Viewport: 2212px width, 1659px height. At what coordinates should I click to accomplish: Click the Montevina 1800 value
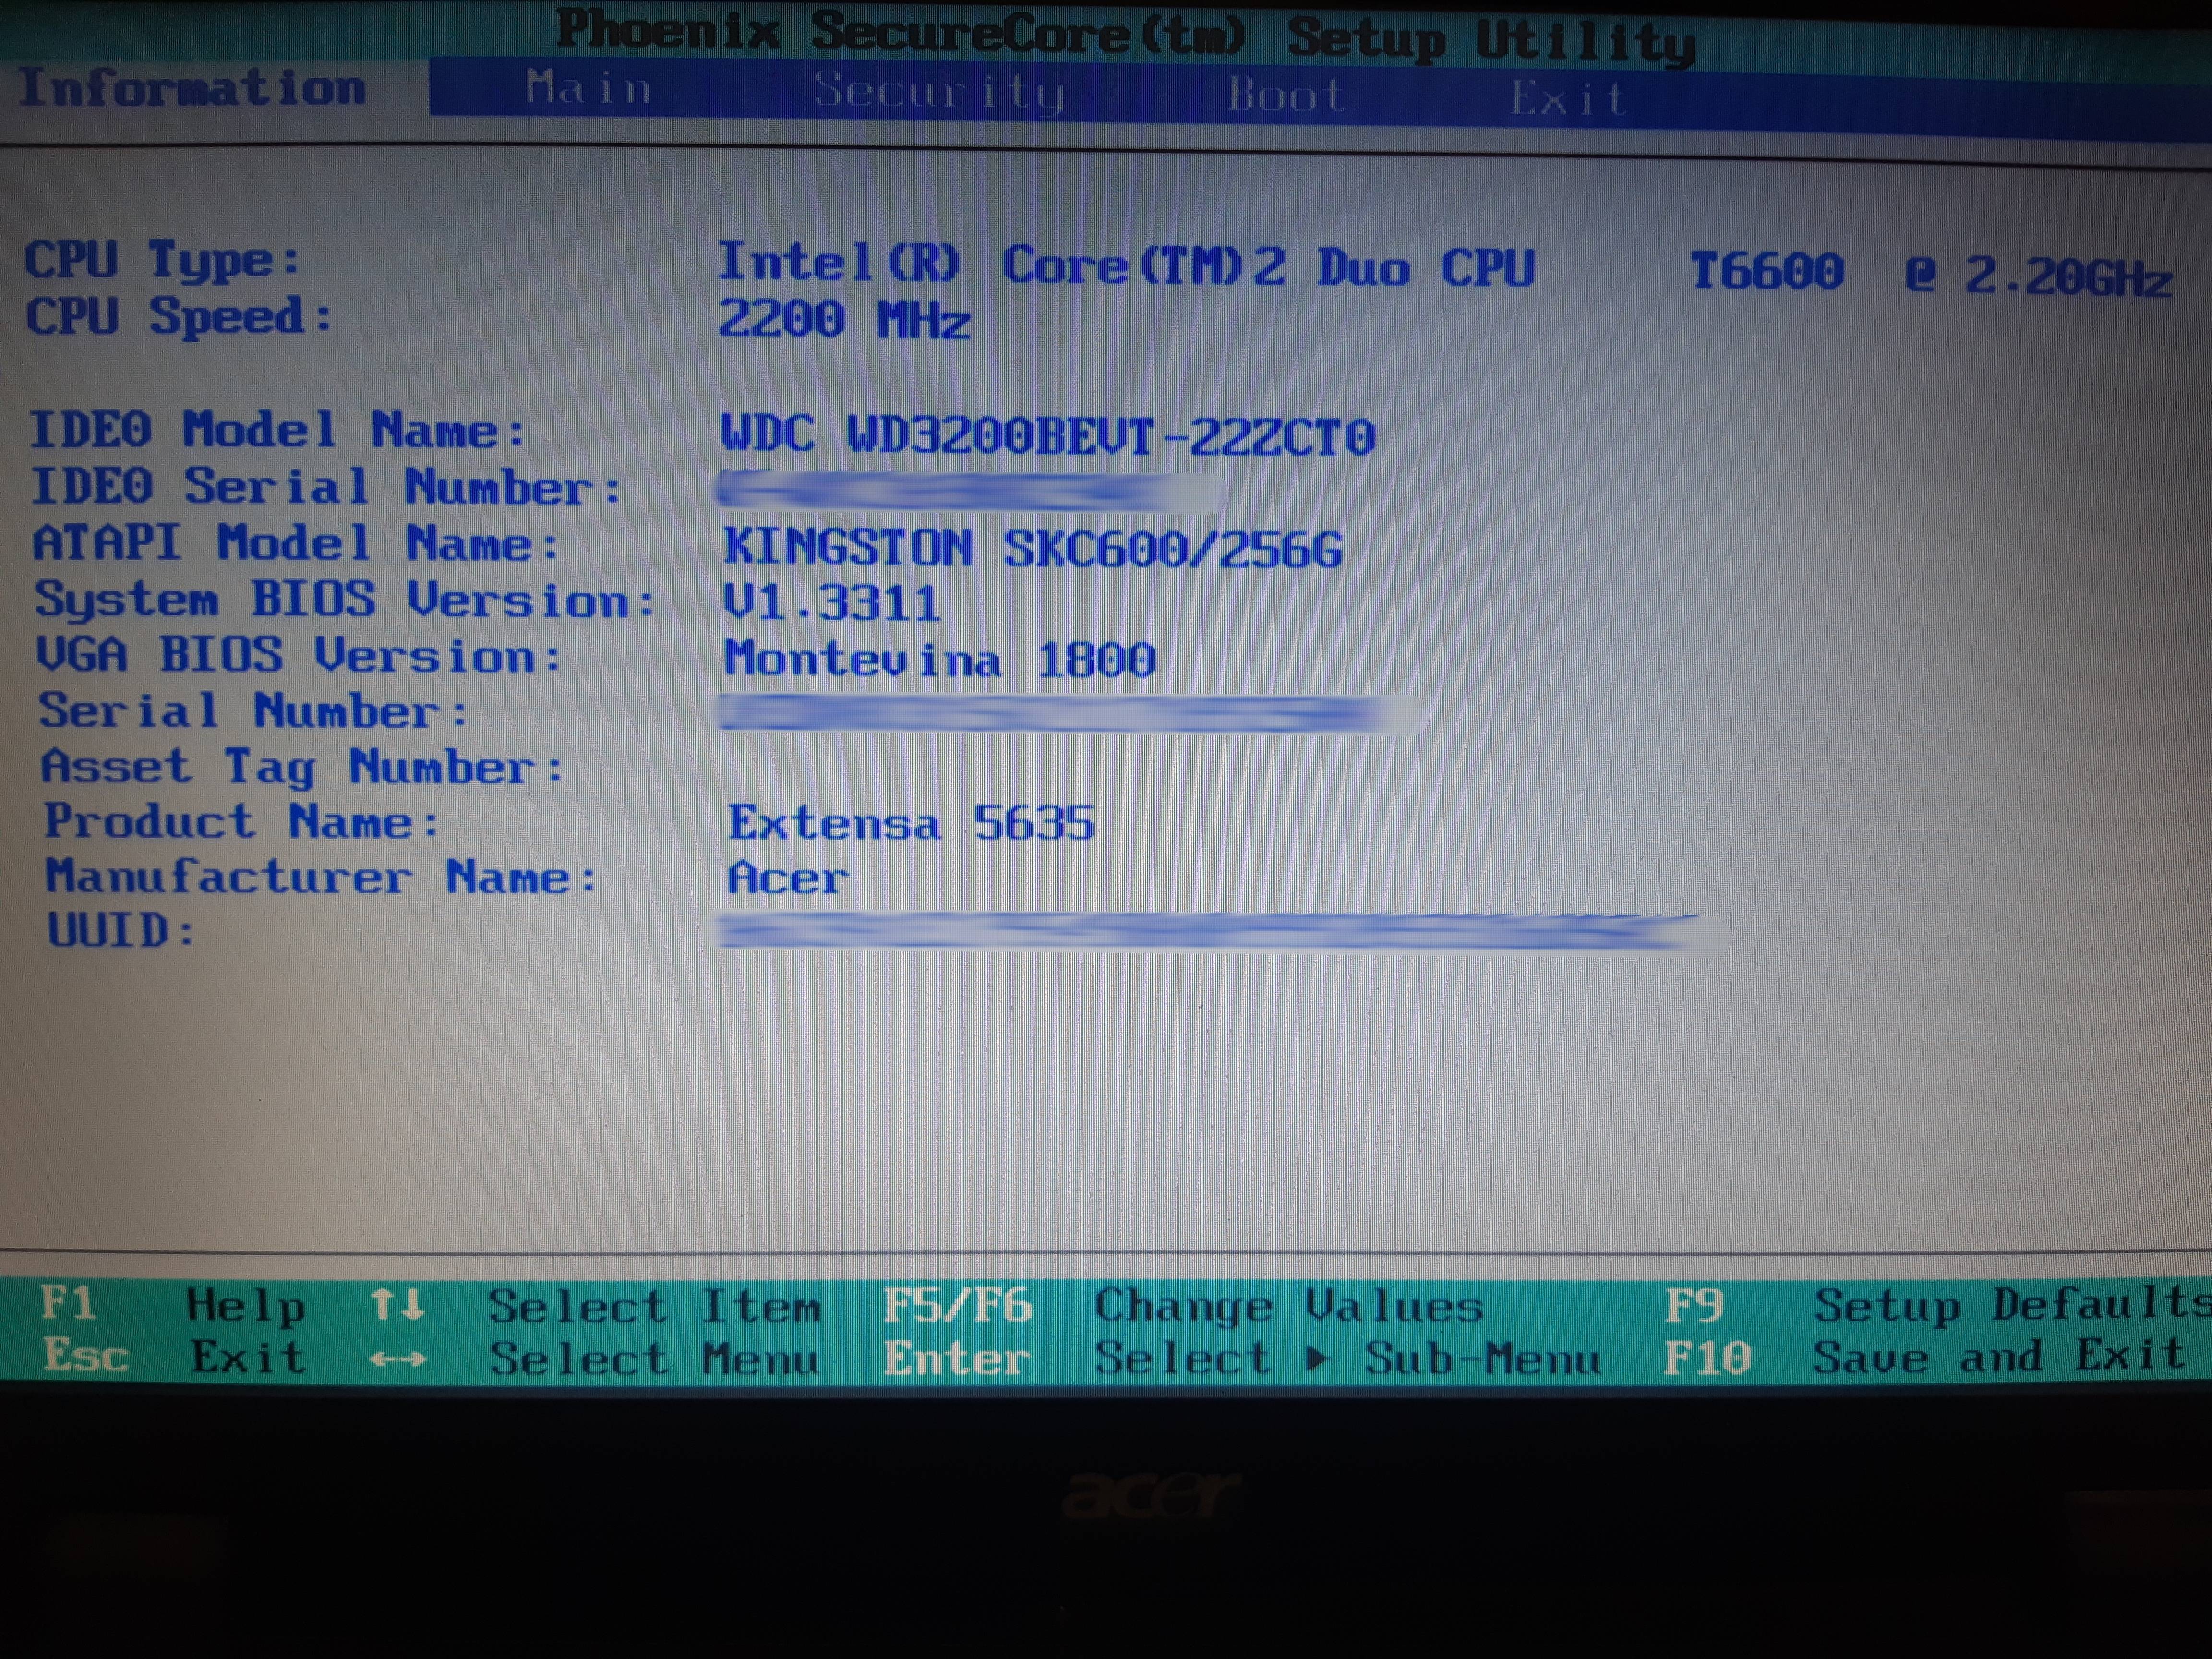coord(941,660)
